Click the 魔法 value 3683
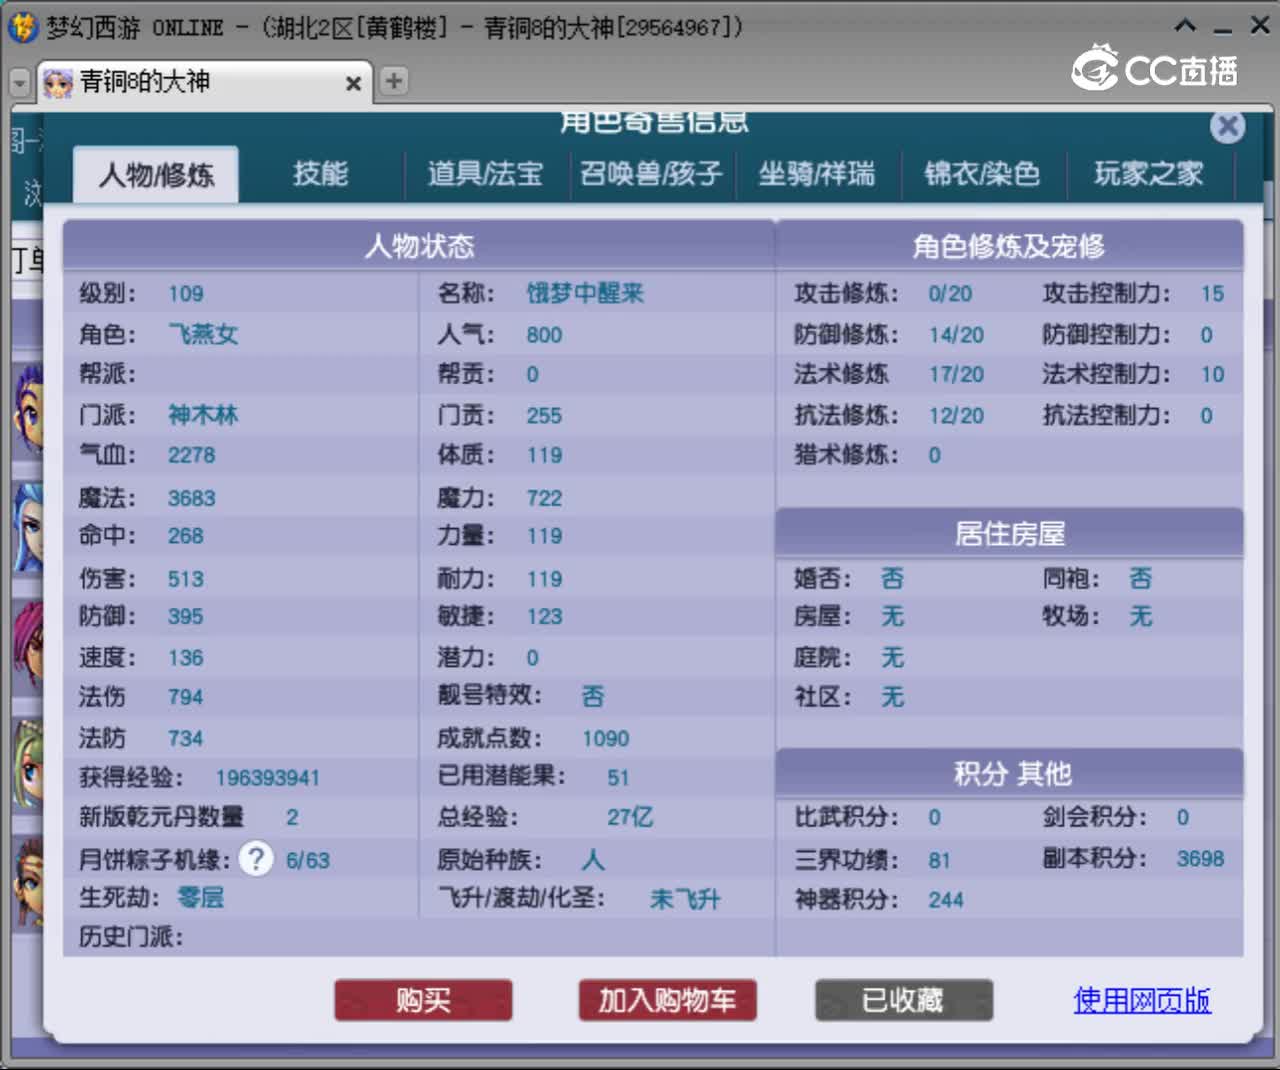This screenshot has width=1280, height=1070. coord(191,498)
